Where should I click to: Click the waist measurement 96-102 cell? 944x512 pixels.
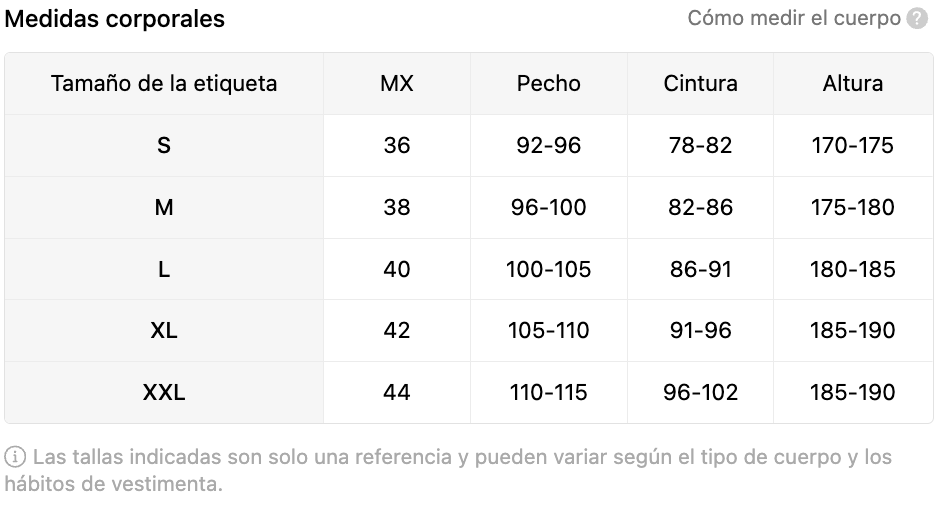click(700, 393)
